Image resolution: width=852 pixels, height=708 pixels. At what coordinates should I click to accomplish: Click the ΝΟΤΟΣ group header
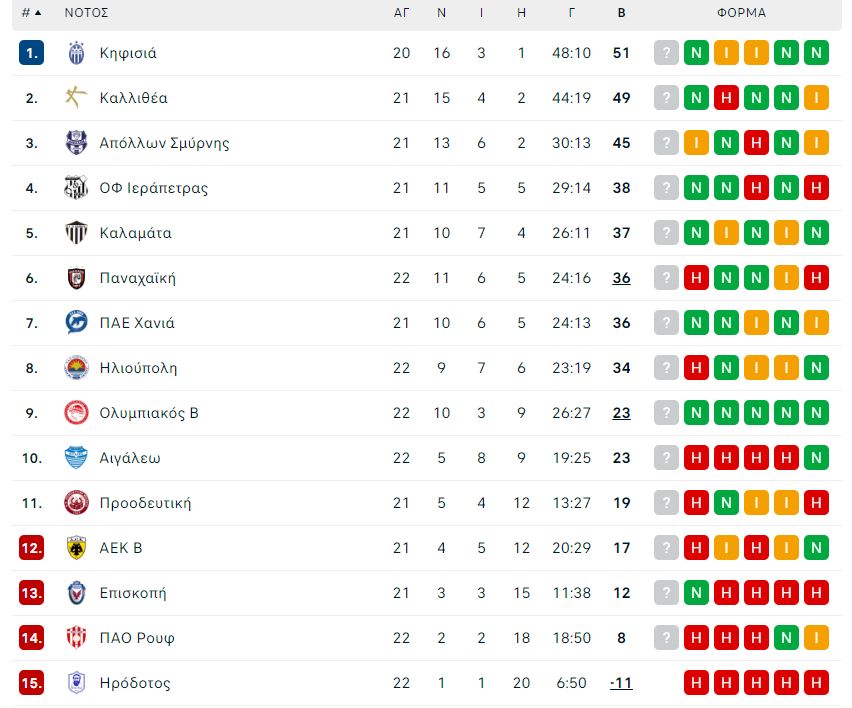(86, 12)
